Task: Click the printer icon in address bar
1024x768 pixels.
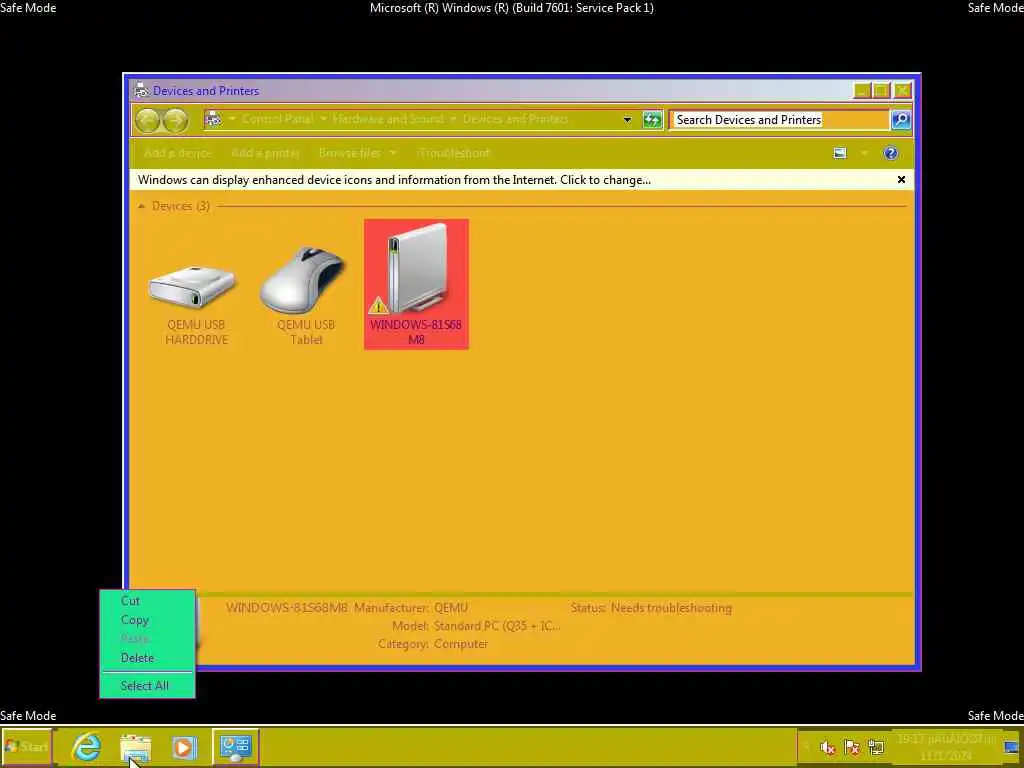Action: point(213,120)
